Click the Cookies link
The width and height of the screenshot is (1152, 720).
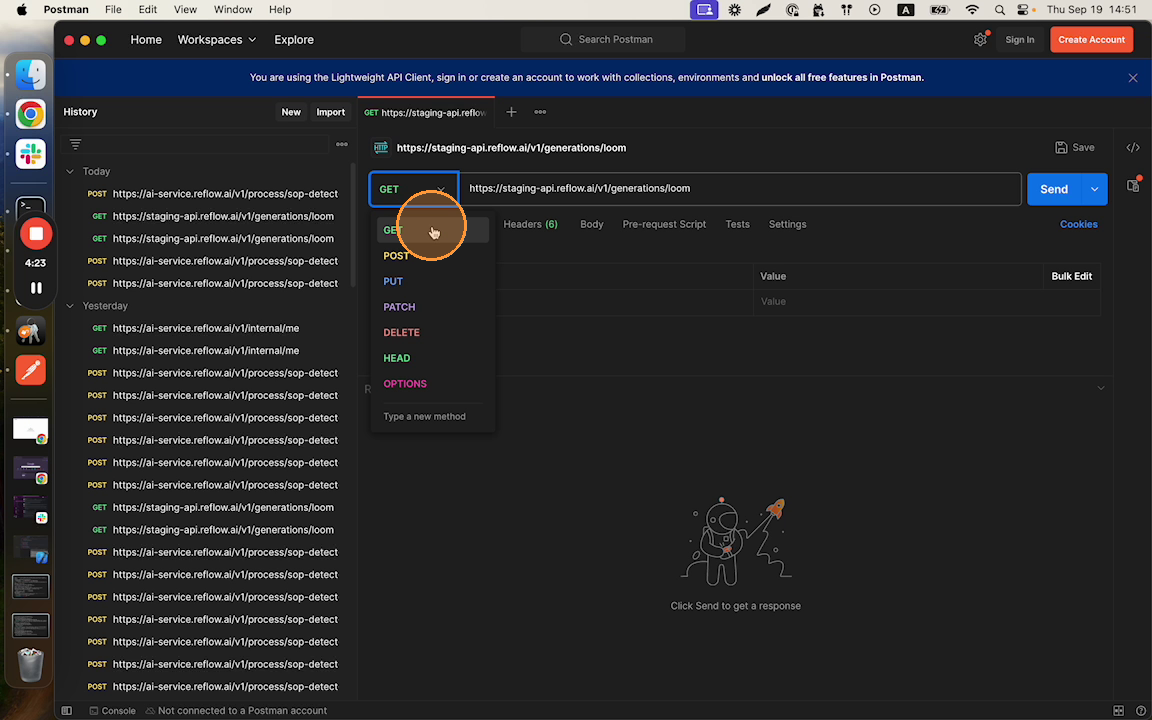click(x=1079, y=224)
